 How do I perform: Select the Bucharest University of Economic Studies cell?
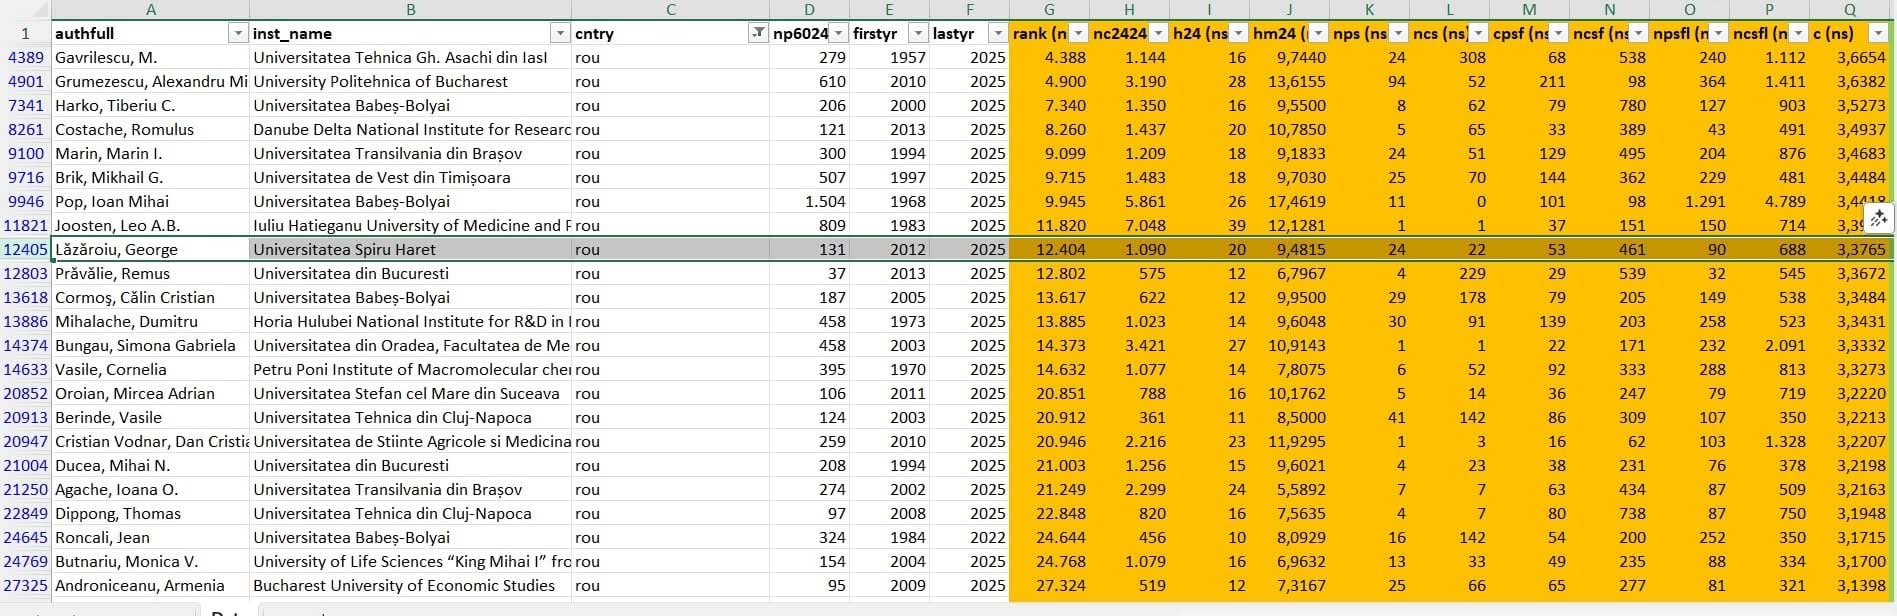pos(410,586)
